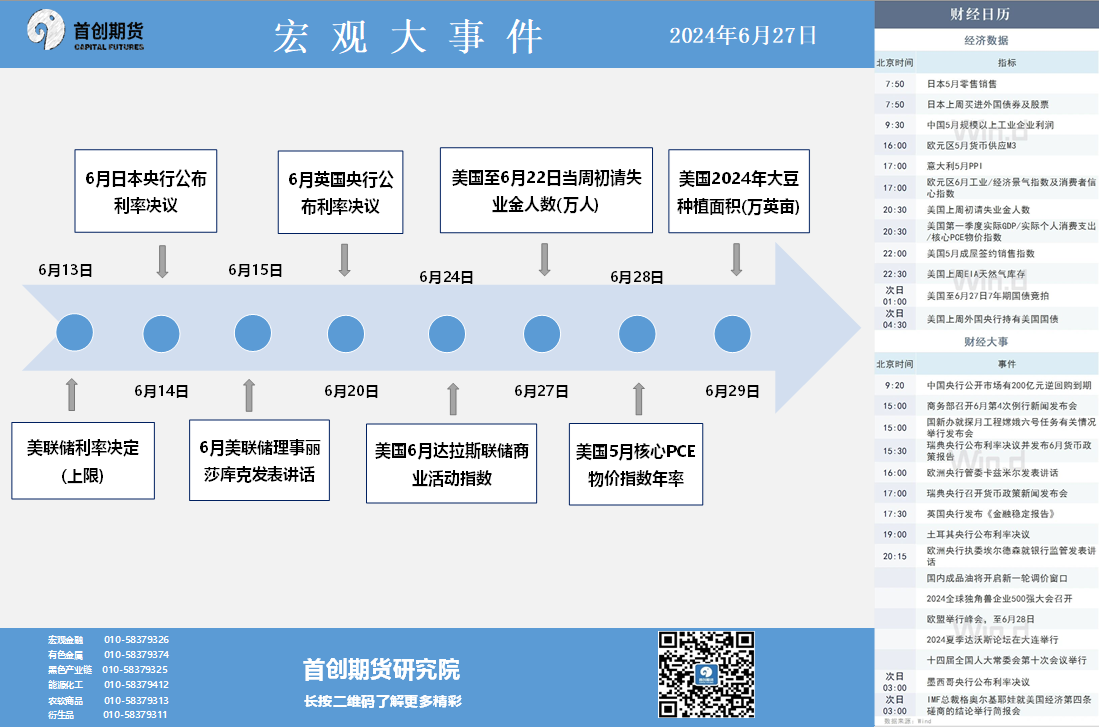Click the row 日本上周买进外国债券及股票
The height and width of the screenshot is (727, 1099).
coord(986,104)
